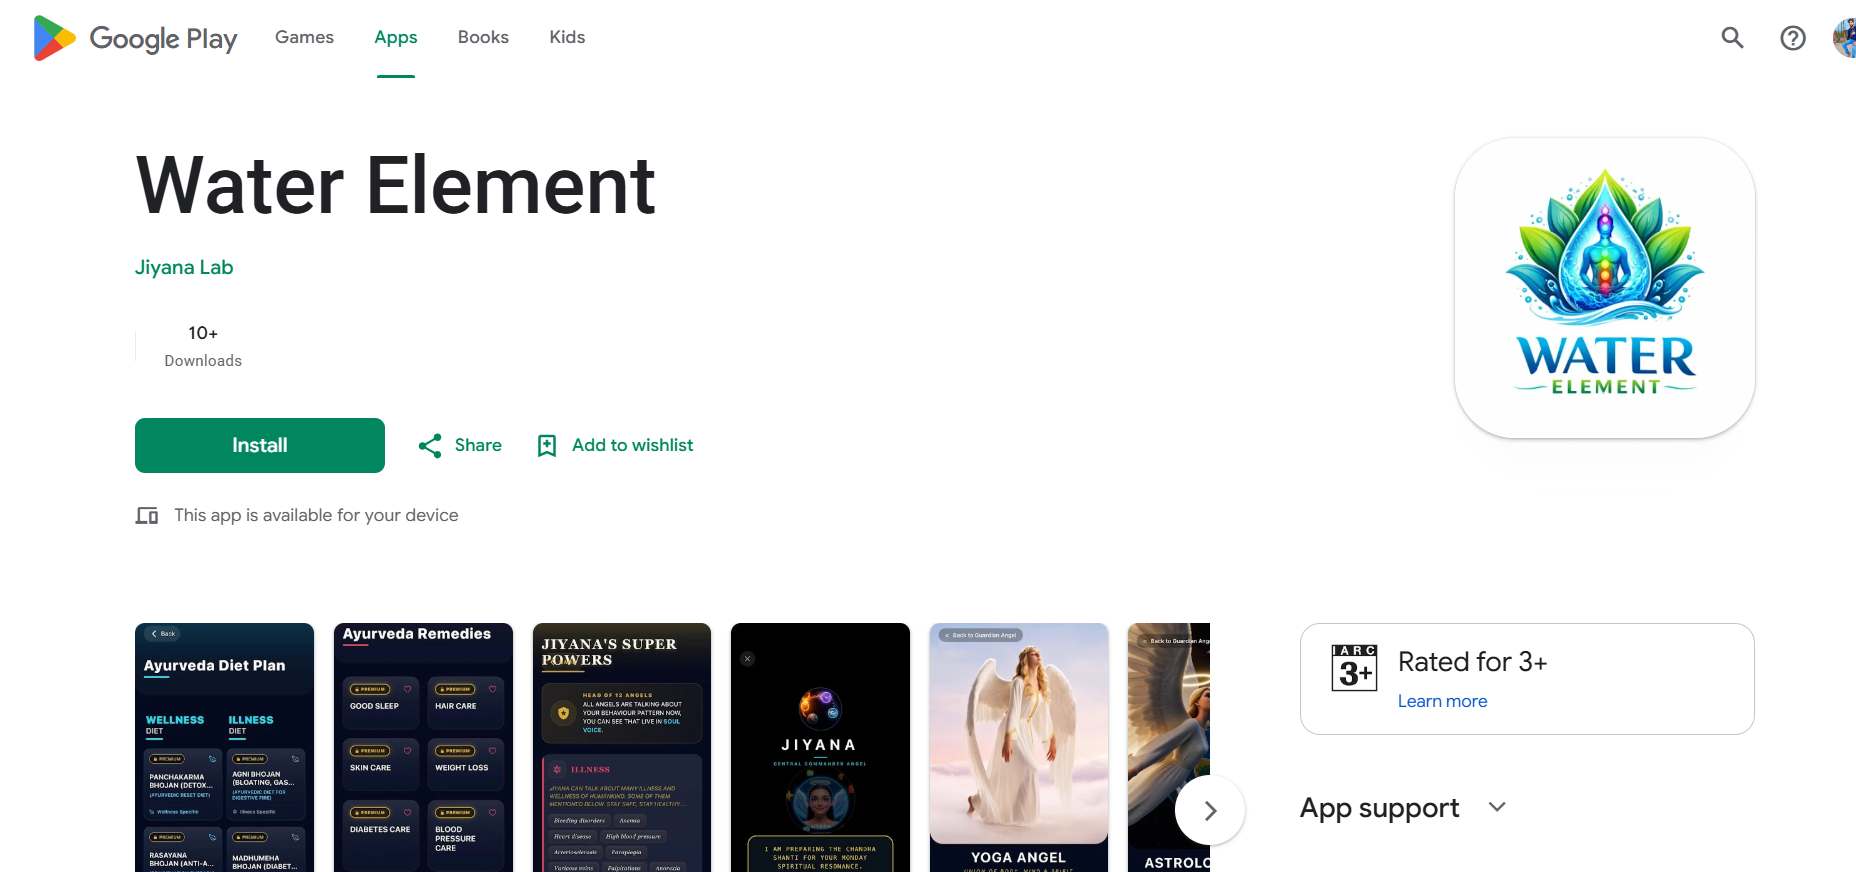Install the Water Element app

point(260,445)
